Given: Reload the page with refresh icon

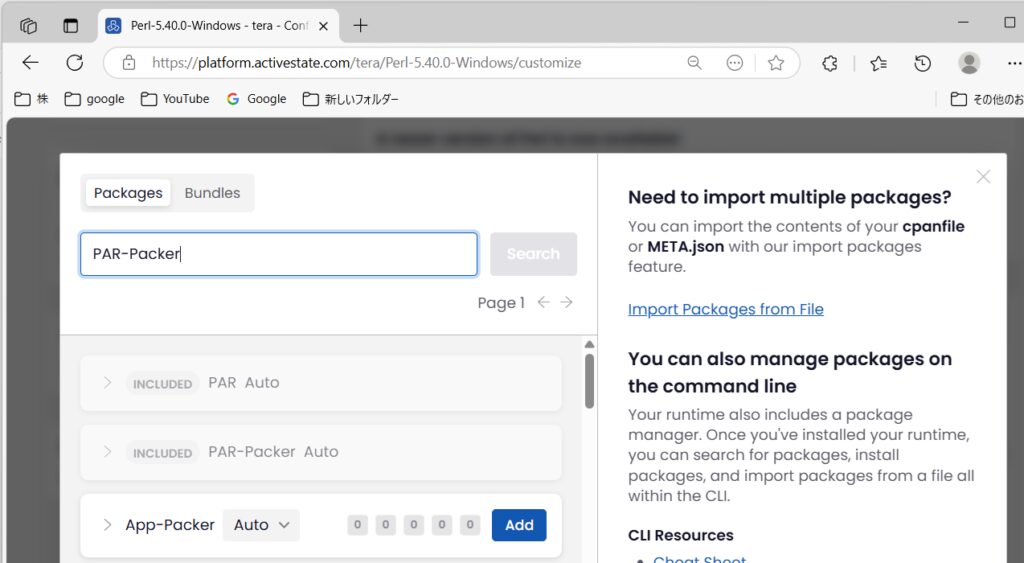Looking at the screenshot, I should [x=74, y=63].
